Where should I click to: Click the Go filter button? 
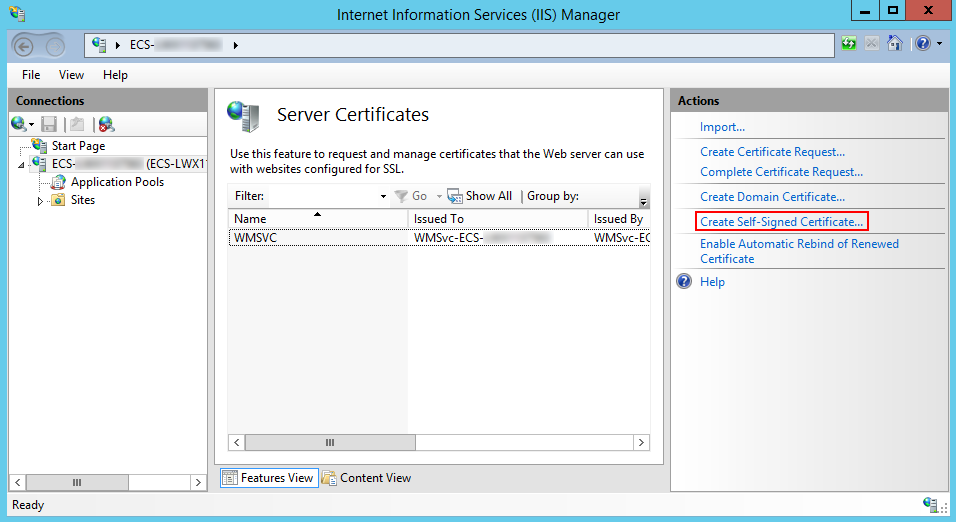click(411, 196)
